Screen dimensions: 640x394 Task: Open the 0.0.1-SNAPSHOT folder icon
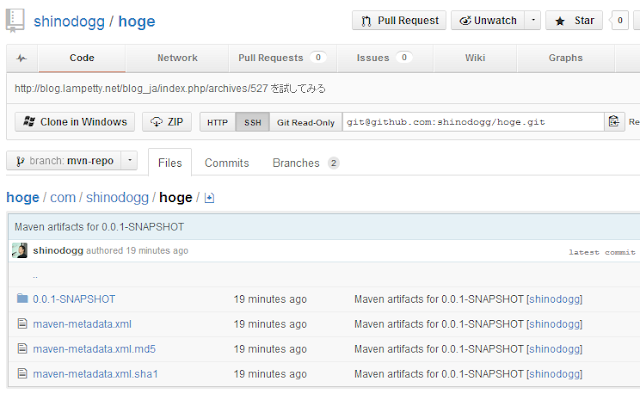tap(22, 298)
